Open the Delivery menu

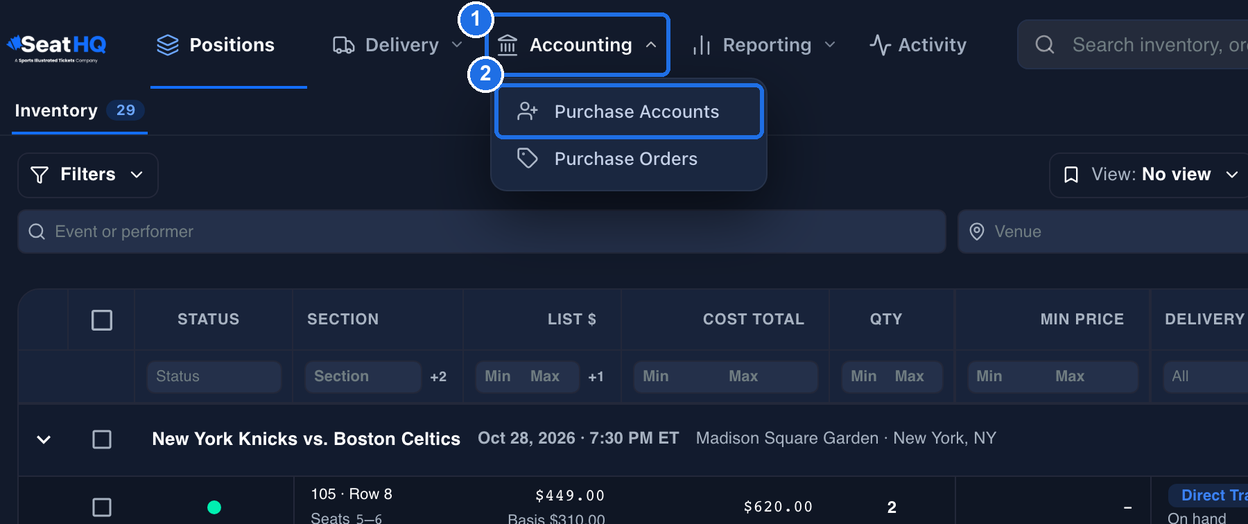398,45
